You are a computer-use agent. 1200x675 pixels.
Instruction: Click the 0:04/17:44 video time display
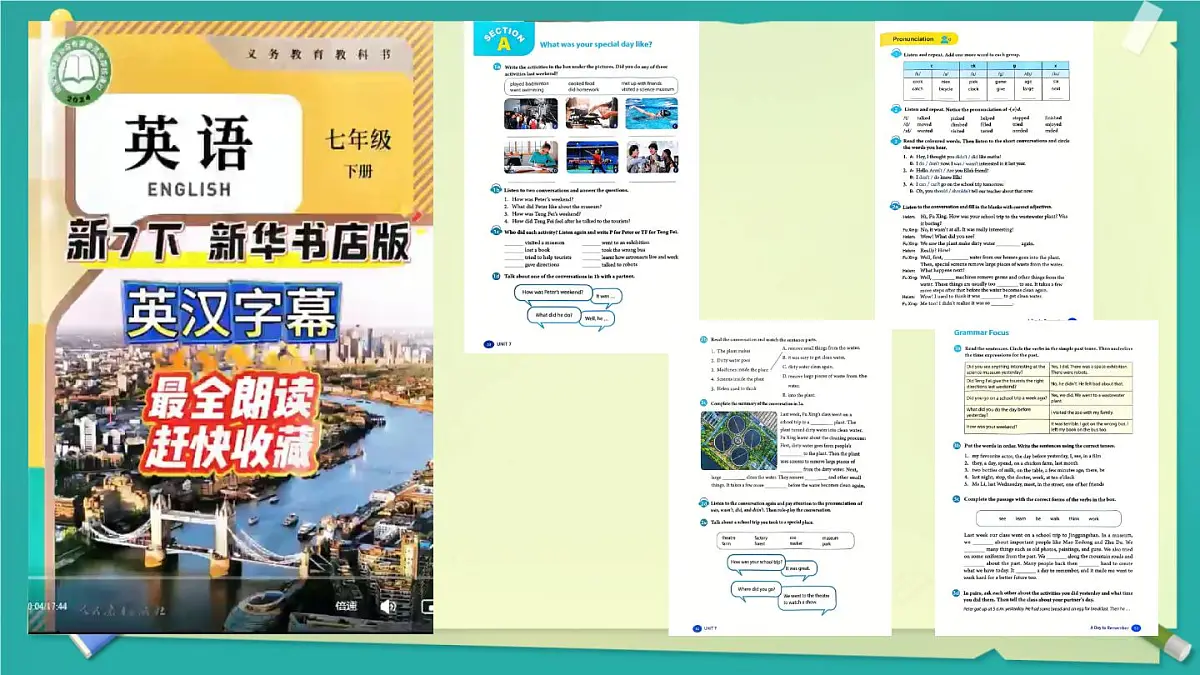click(x=47, y=606)
